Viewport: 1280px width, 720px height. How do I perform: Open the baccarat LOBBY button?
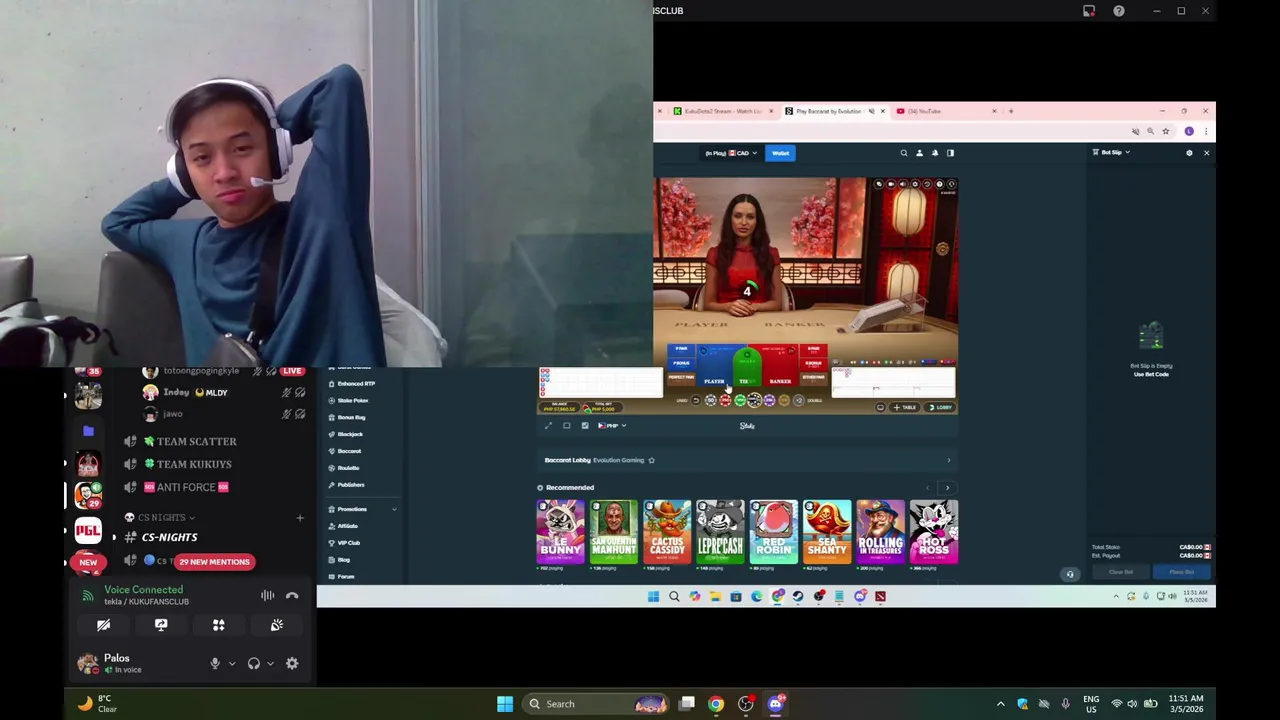click(940, 407)
